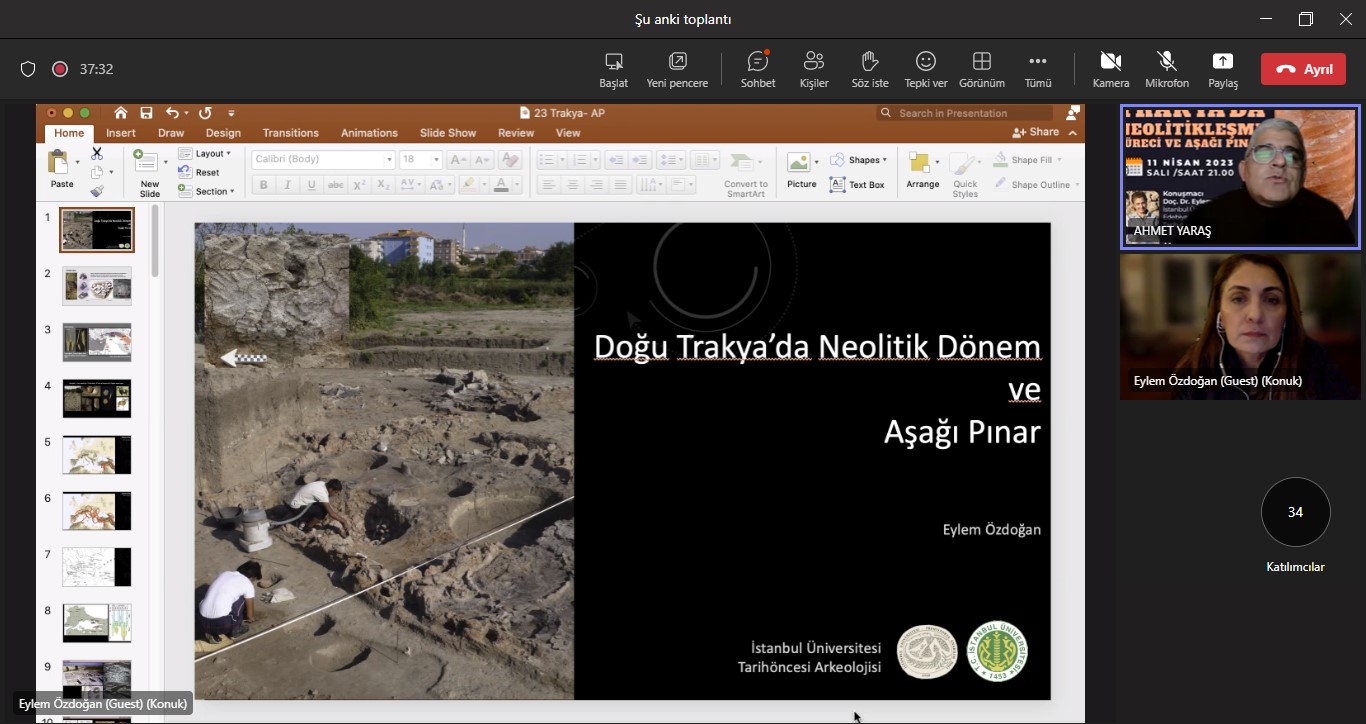Screen dimensions: 1366x724
Task: Insert a Picture from ribbon
Action: 801,170
